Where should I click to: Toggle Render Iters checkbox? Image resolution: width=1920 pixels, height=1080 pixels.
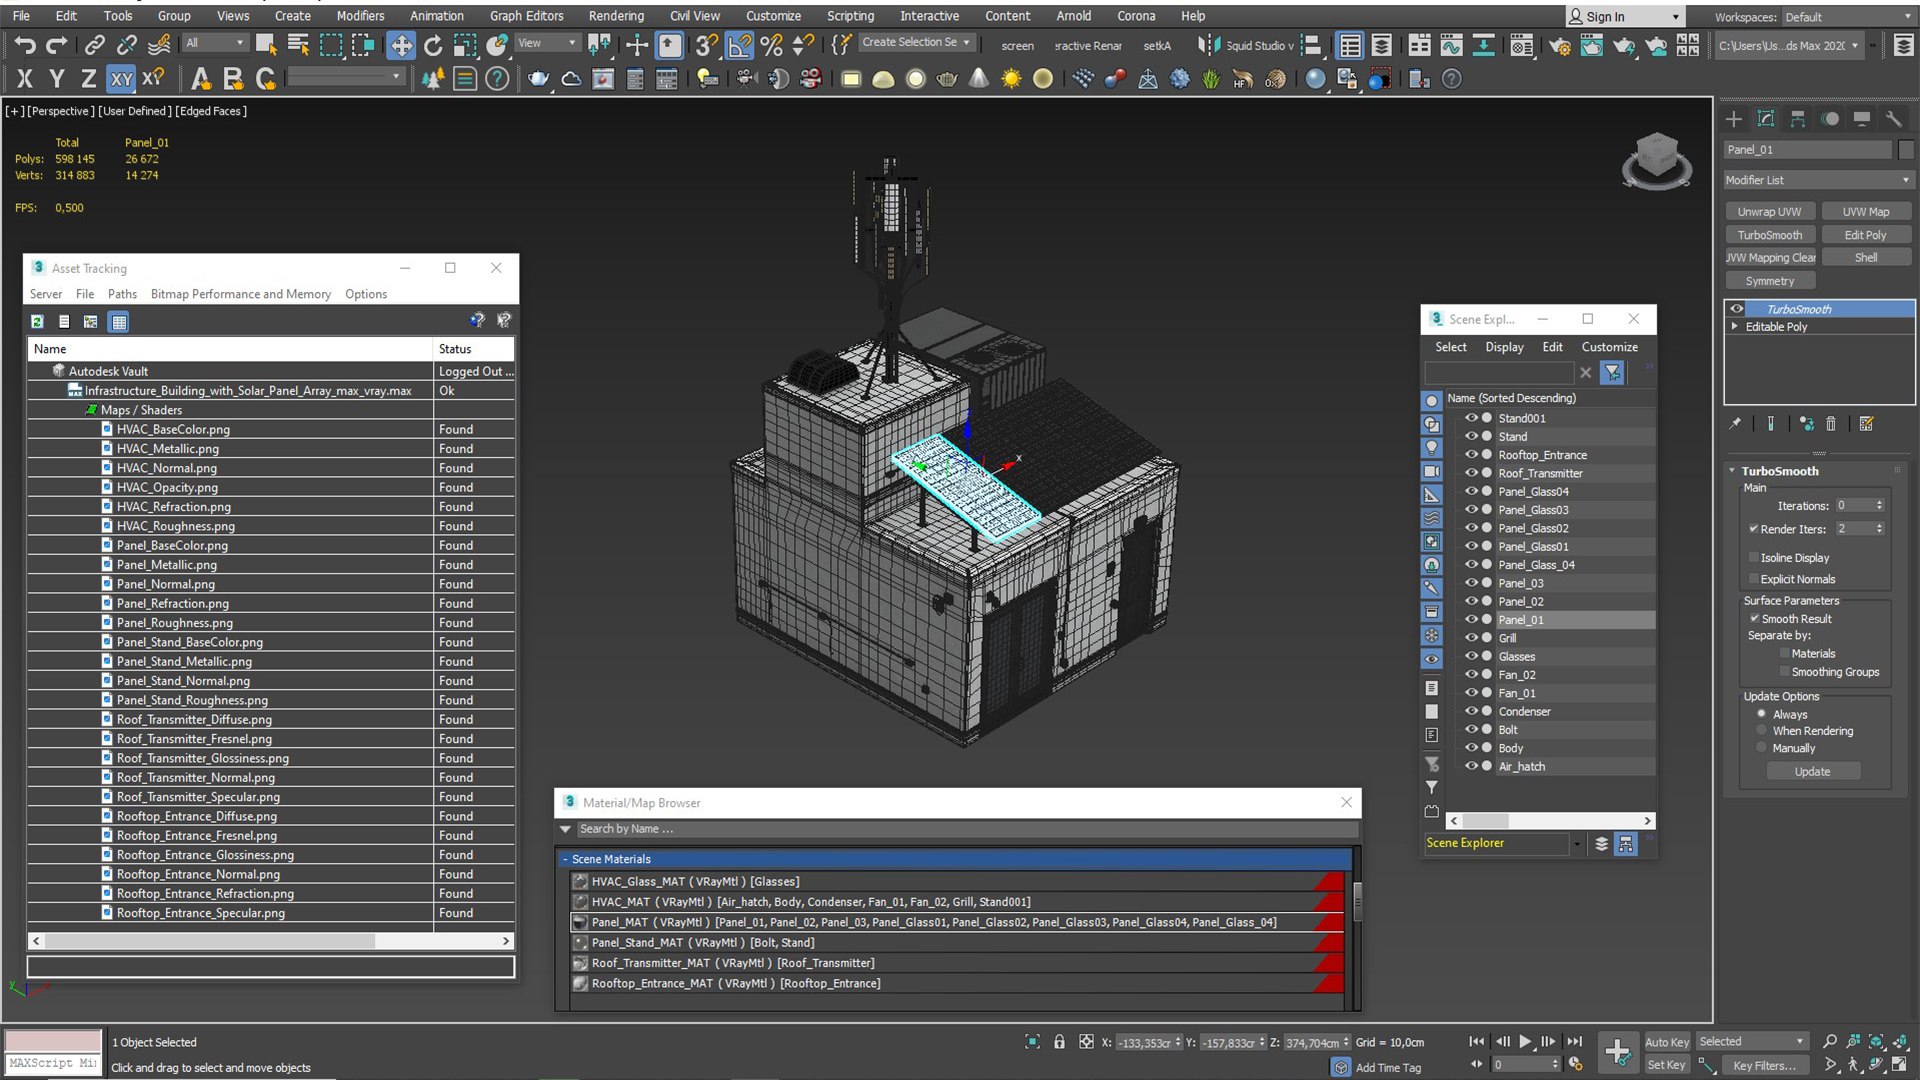click(x=1753, y=529)
